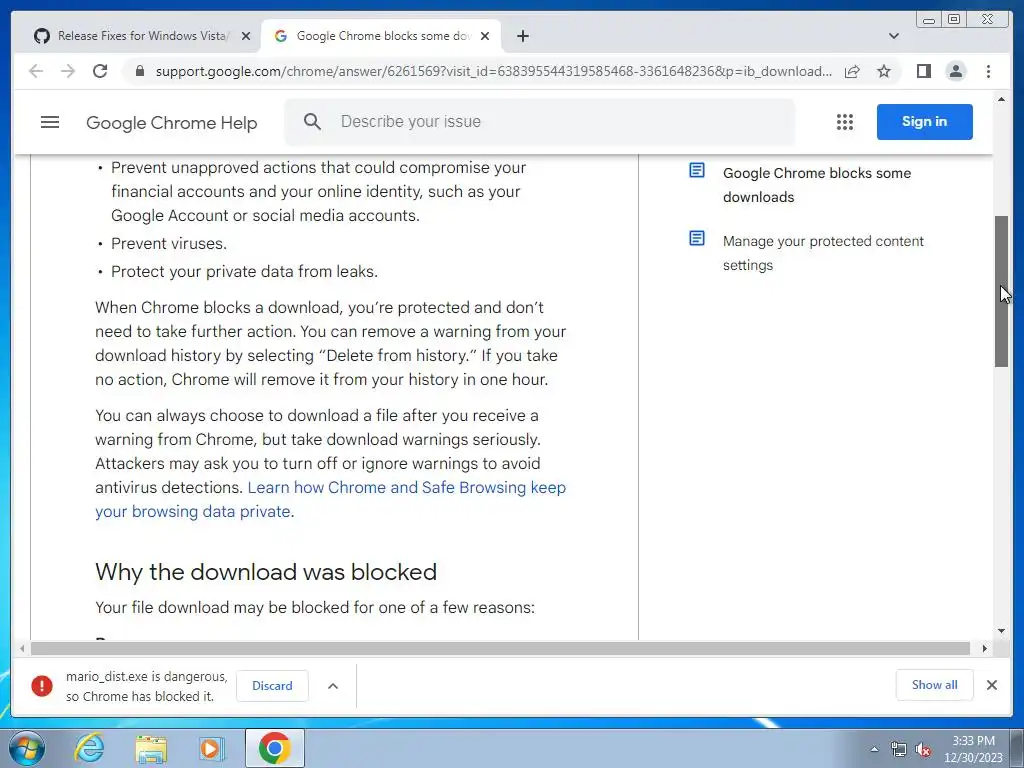Click the browser Forward arrow
The width and height of the screenshot is (1024, 768).
tap(68, 71)
